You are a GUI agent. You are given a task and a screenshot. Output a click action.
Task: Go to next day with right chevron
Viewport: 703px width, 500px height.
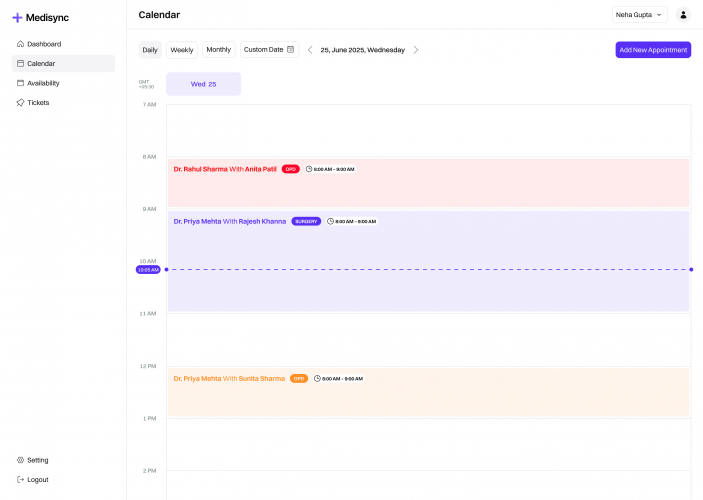(416, 50)
